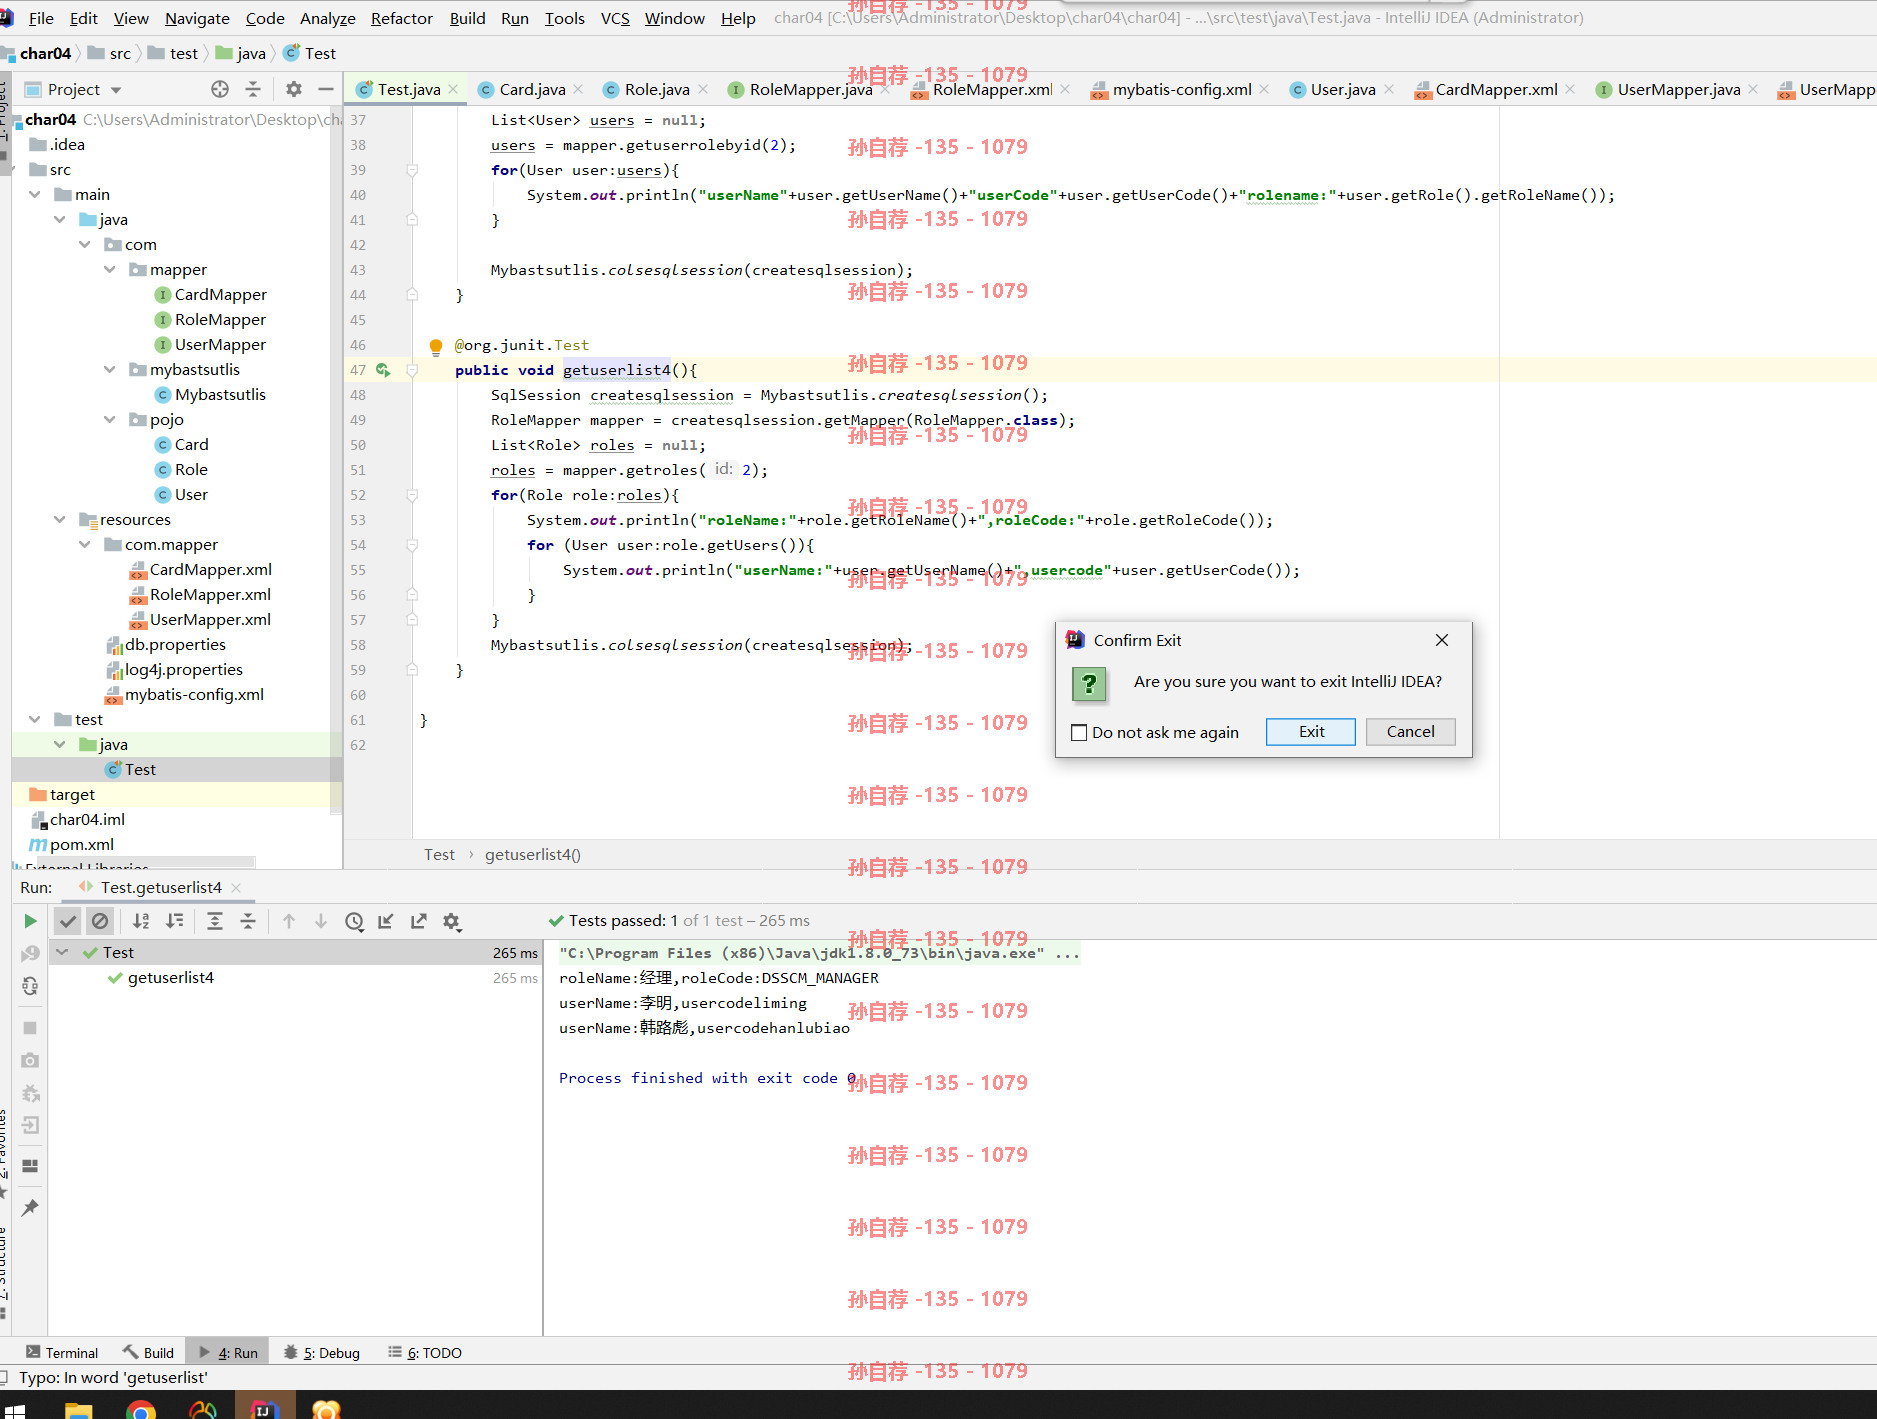Open the 5: Debug tool window
Image resolution: width=1877 pixels, height=1419 pixels.
click(x=322, y=1352)
